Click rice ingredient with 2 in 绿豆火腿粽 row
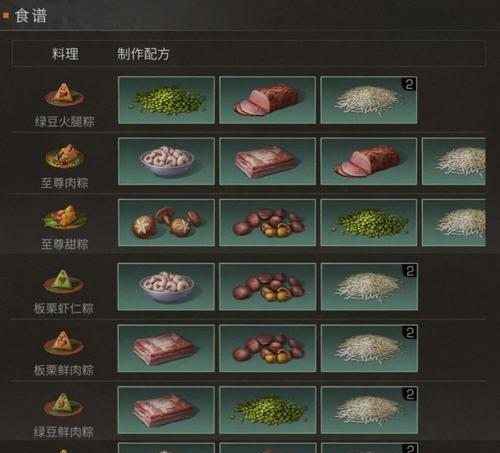The height and width of the screenshot is (453, 500). 369,100
